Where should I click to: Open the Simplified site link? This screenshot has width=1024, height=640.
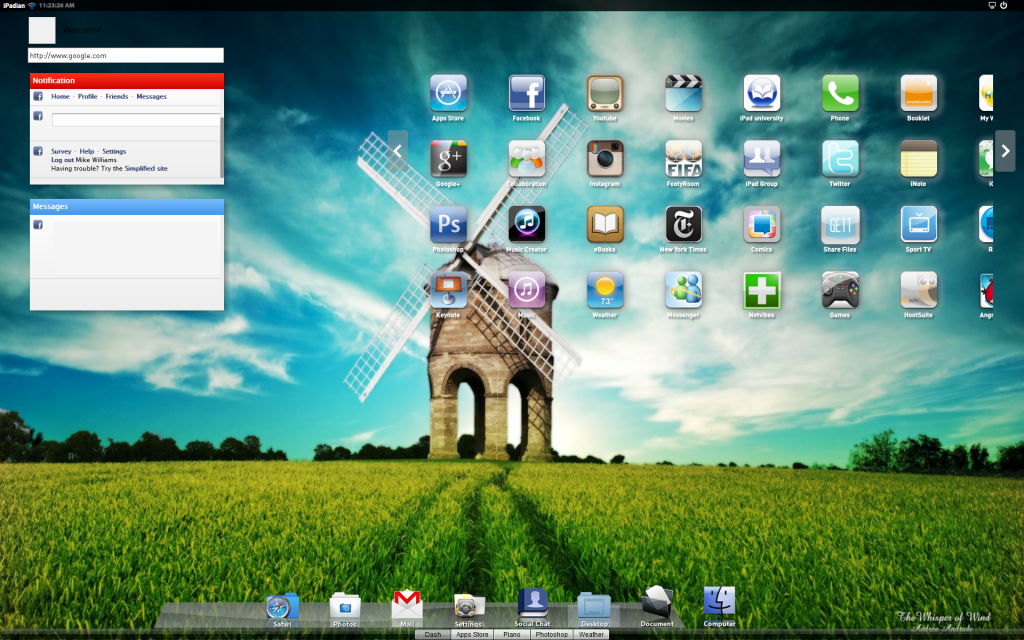tap(146, 168)
